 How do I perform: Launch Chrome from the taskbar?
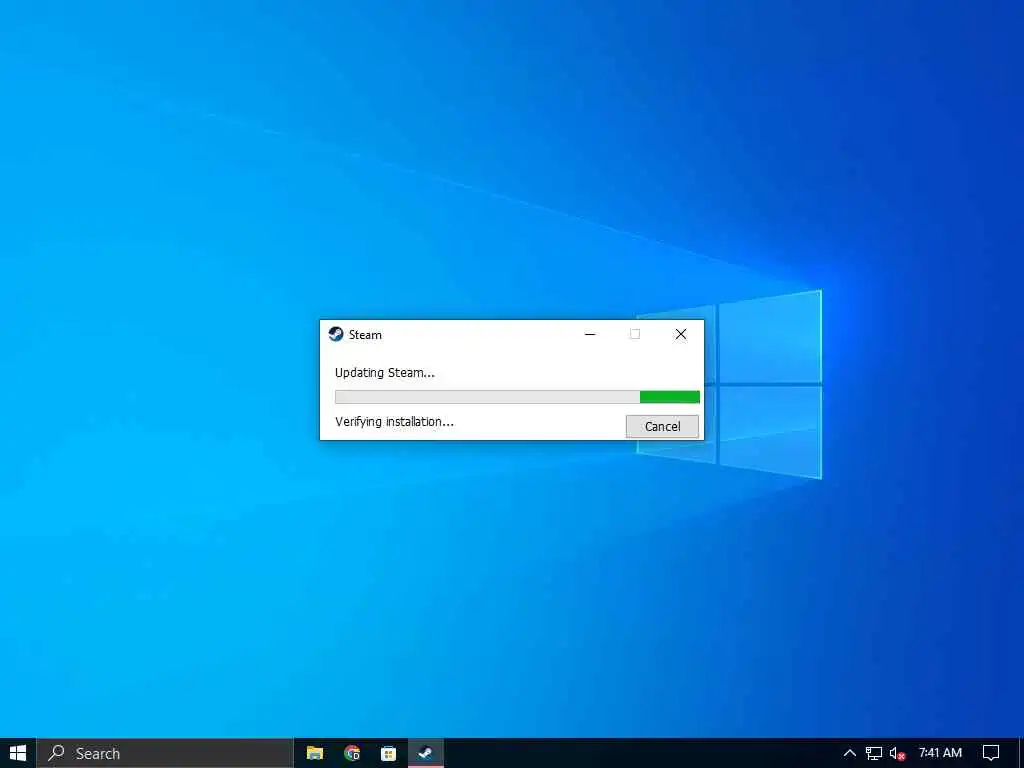point(352,753)
